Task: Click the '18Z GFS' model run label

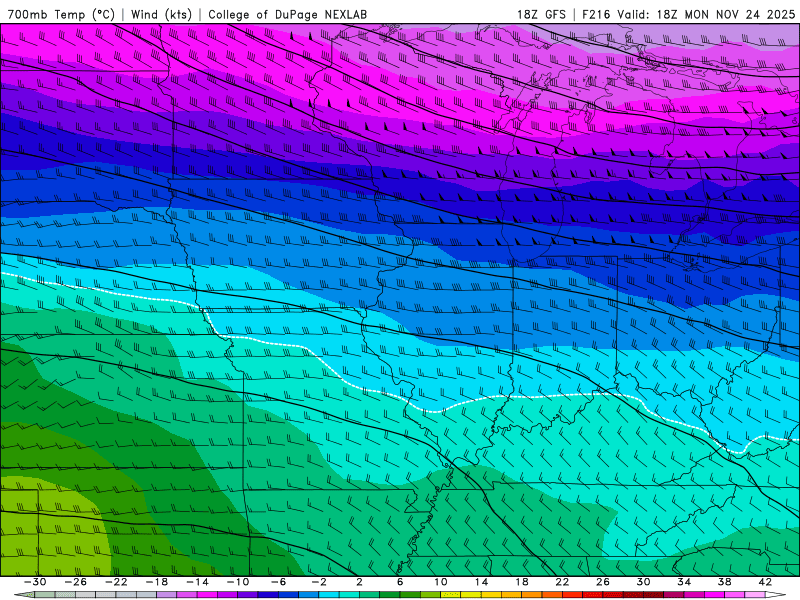Action: 541,14
